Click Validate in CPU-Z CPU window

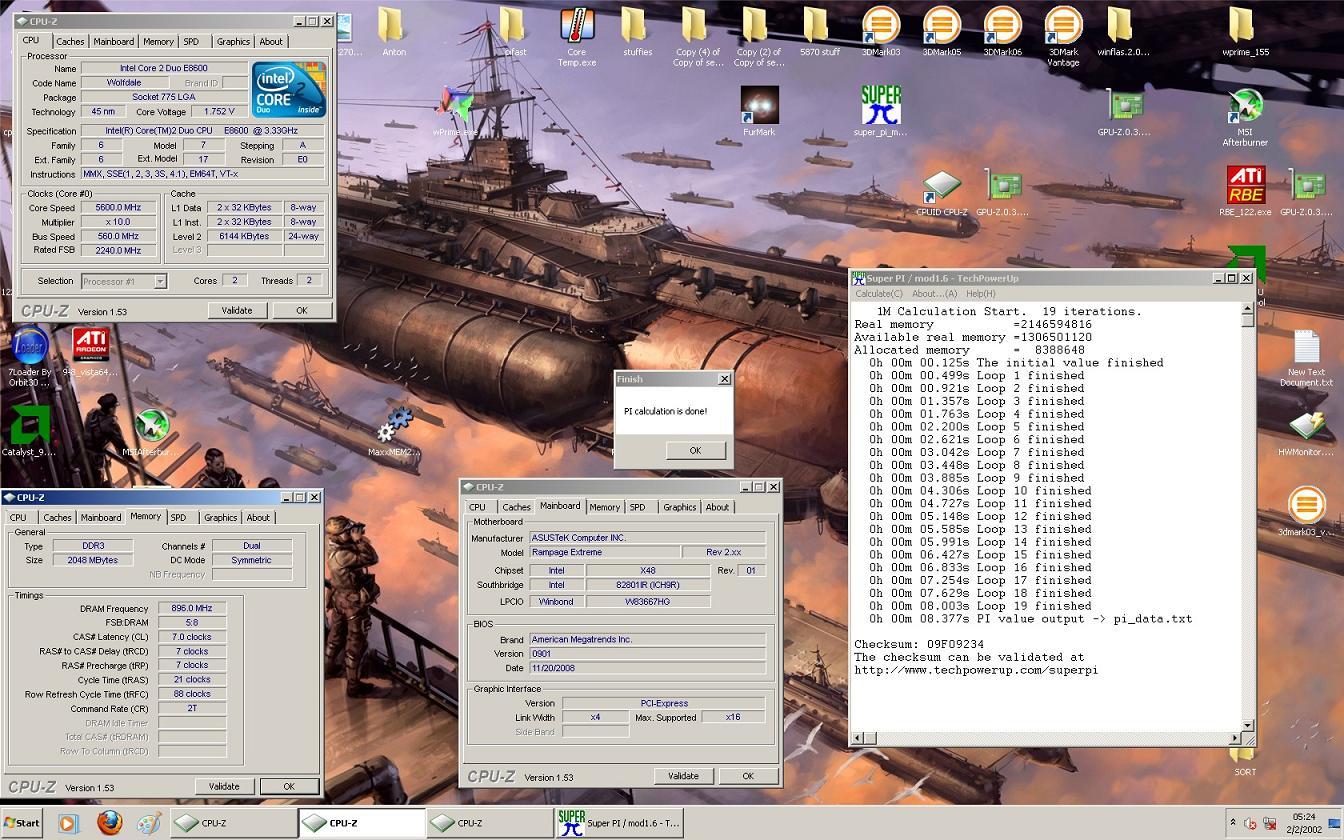(237, 310)
